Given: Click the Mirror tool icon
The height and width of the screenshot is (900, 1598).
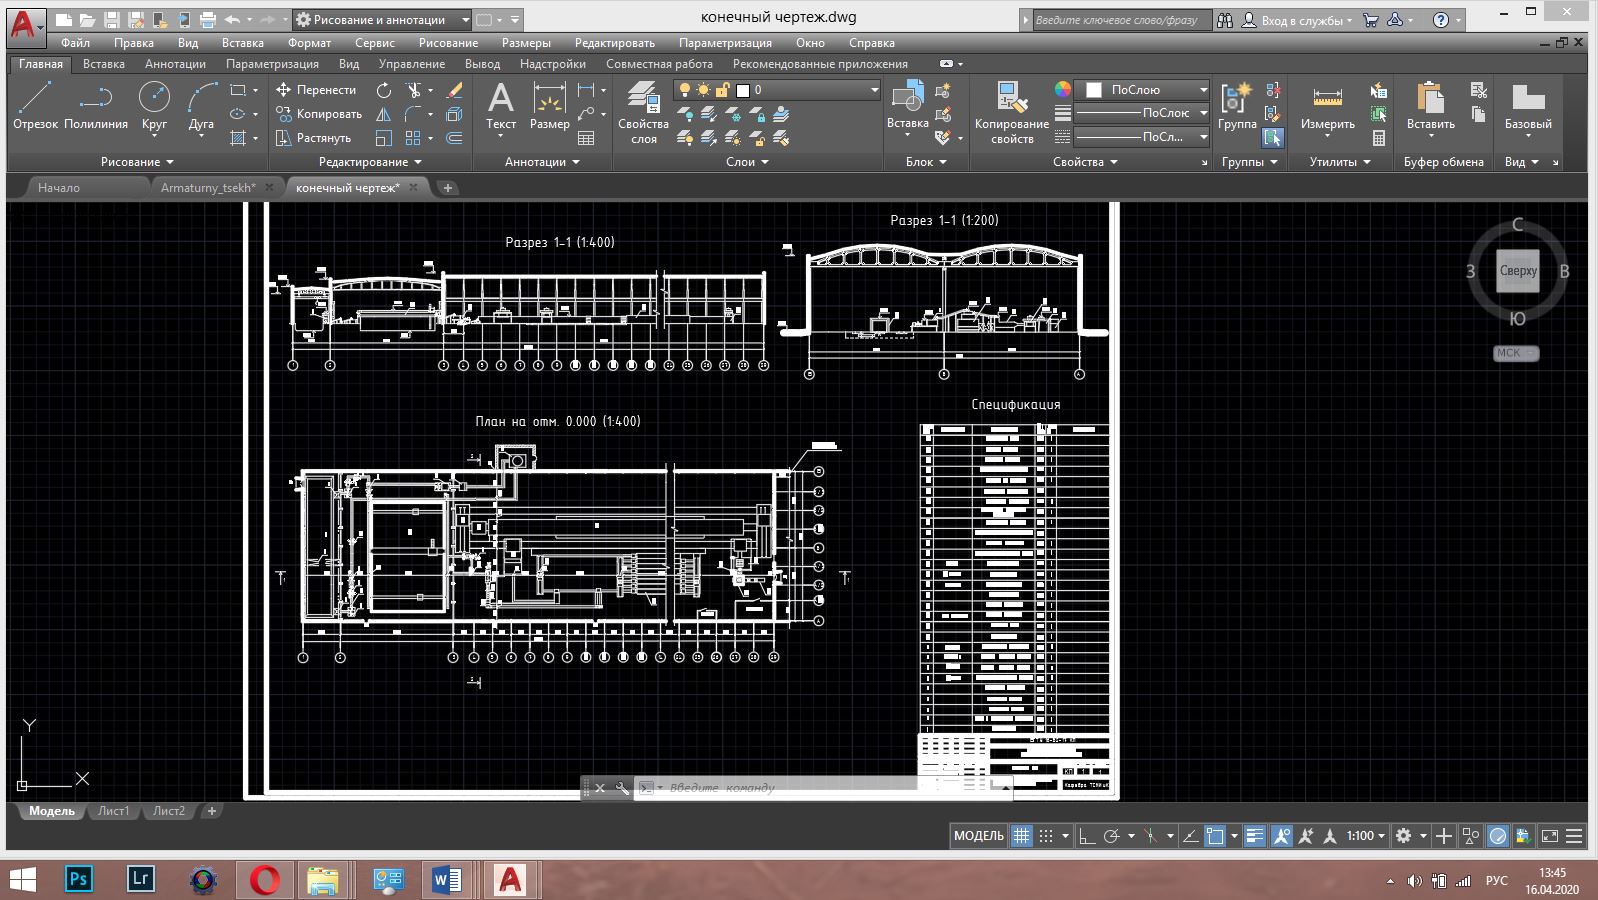Looking at the screenshot, I should coord(384,114).
